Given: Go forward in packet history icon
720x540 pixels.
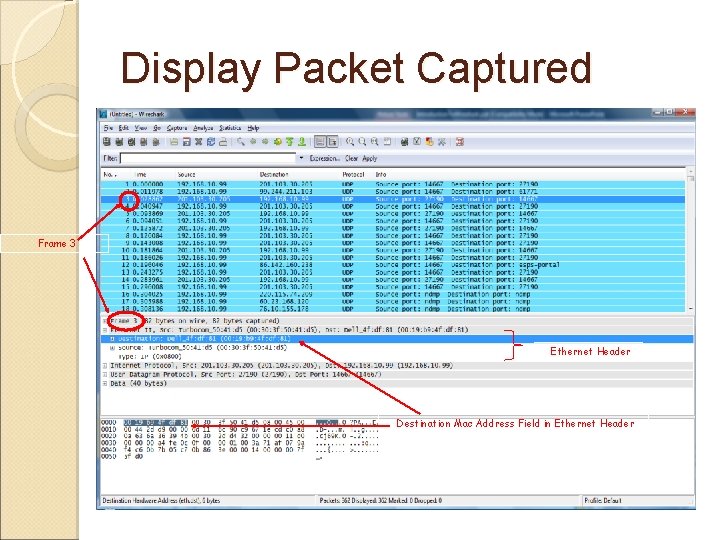Looking at the screenshot, I should click(x=265, y=142).
